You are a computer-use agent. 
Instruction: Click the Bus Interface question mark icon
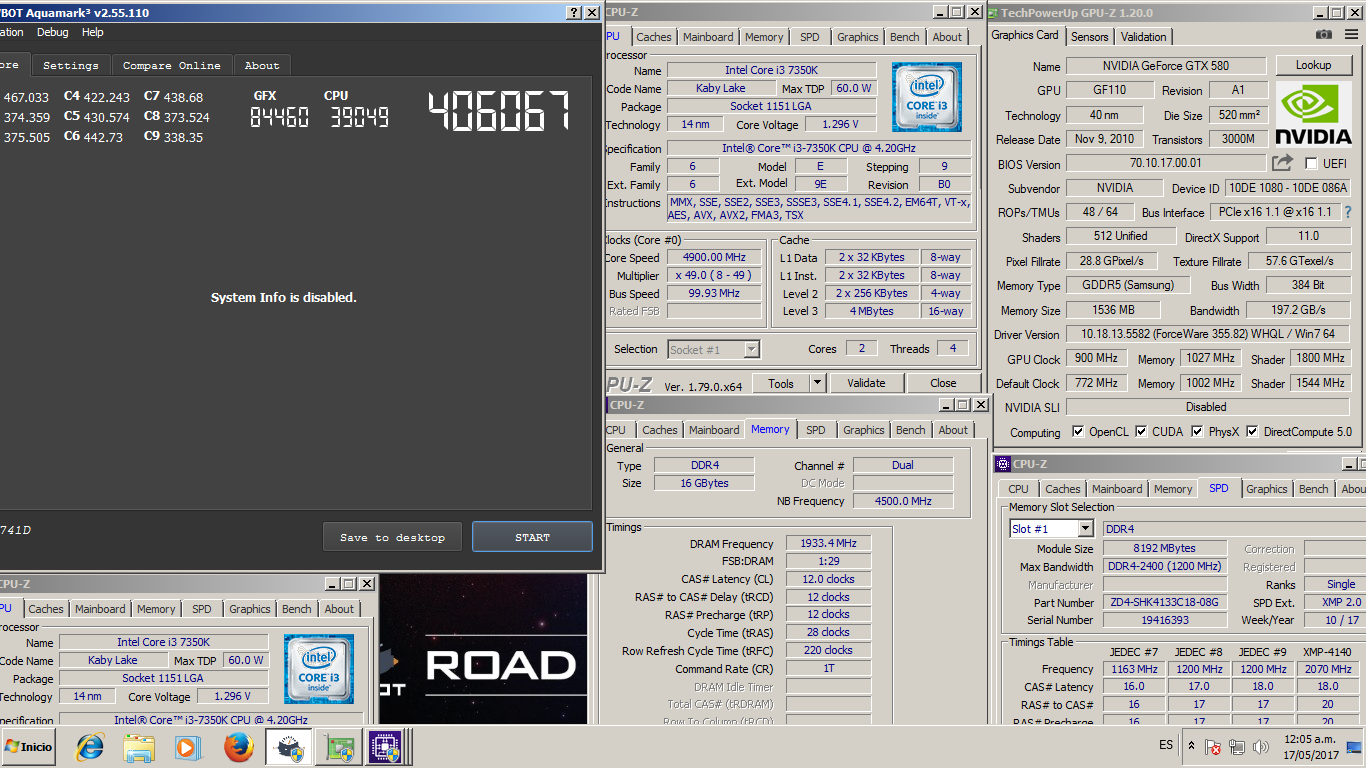coord(1348,212)
